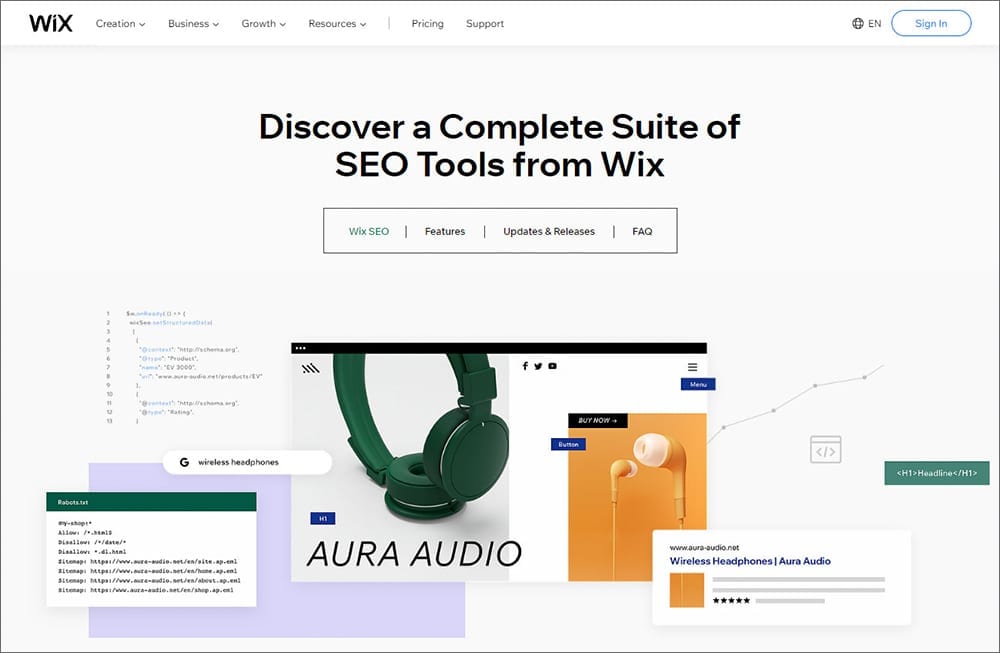This screenshot has height=653, width=1000.
Task: Click the Sign In button
Action: tap(931, 24)
